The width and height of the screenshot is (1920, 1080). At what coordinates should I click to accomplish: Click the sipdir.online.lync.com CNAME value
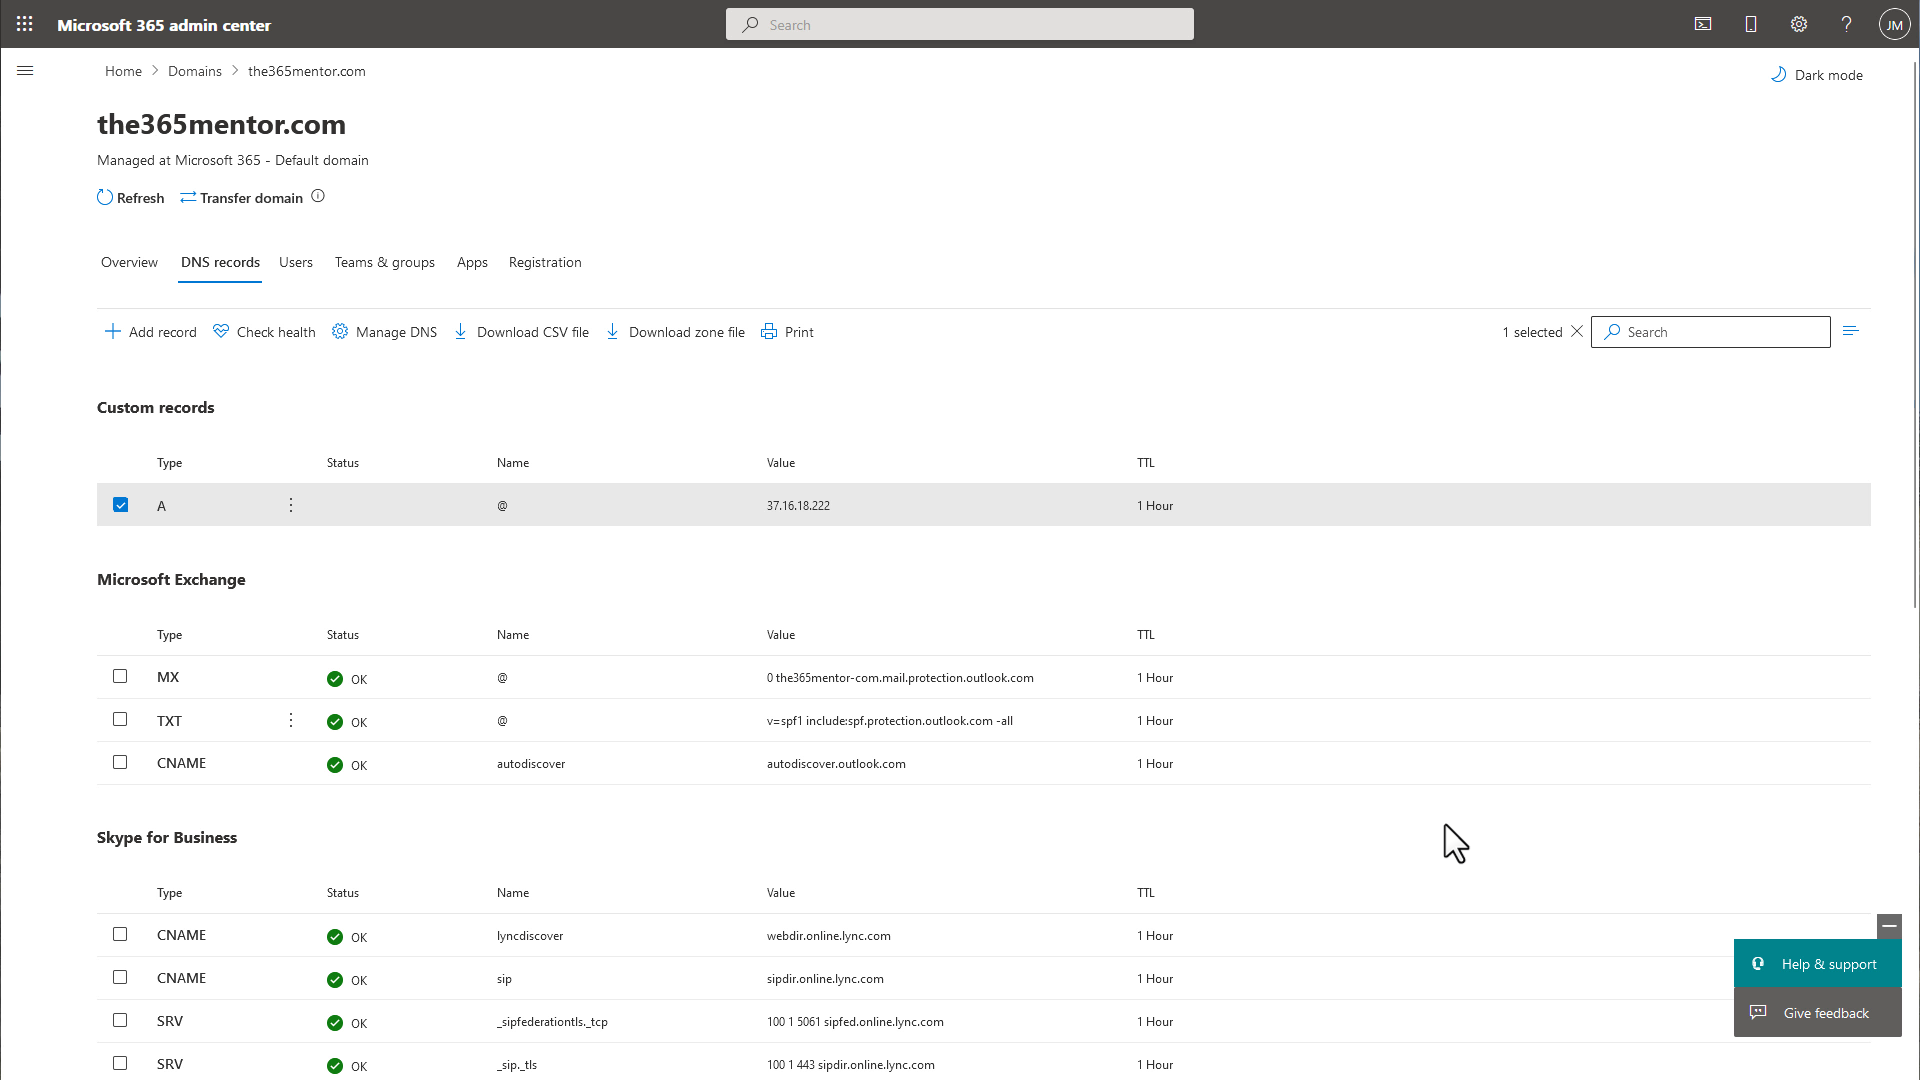[x=825, y=979]
